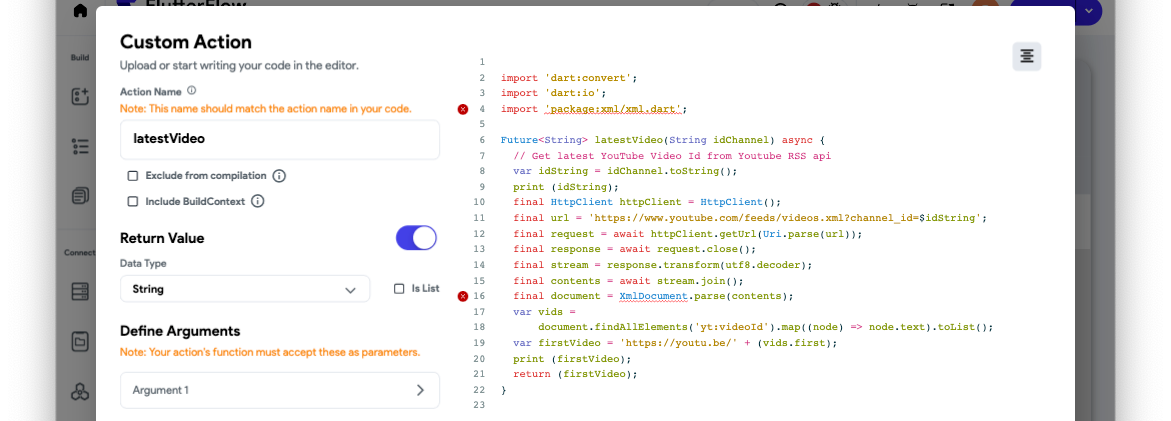Image resolution: width=1171 pixels, height=421 pixels.
Task: Click the comment about the Youtube RSS api
Action: pos(672,156)
